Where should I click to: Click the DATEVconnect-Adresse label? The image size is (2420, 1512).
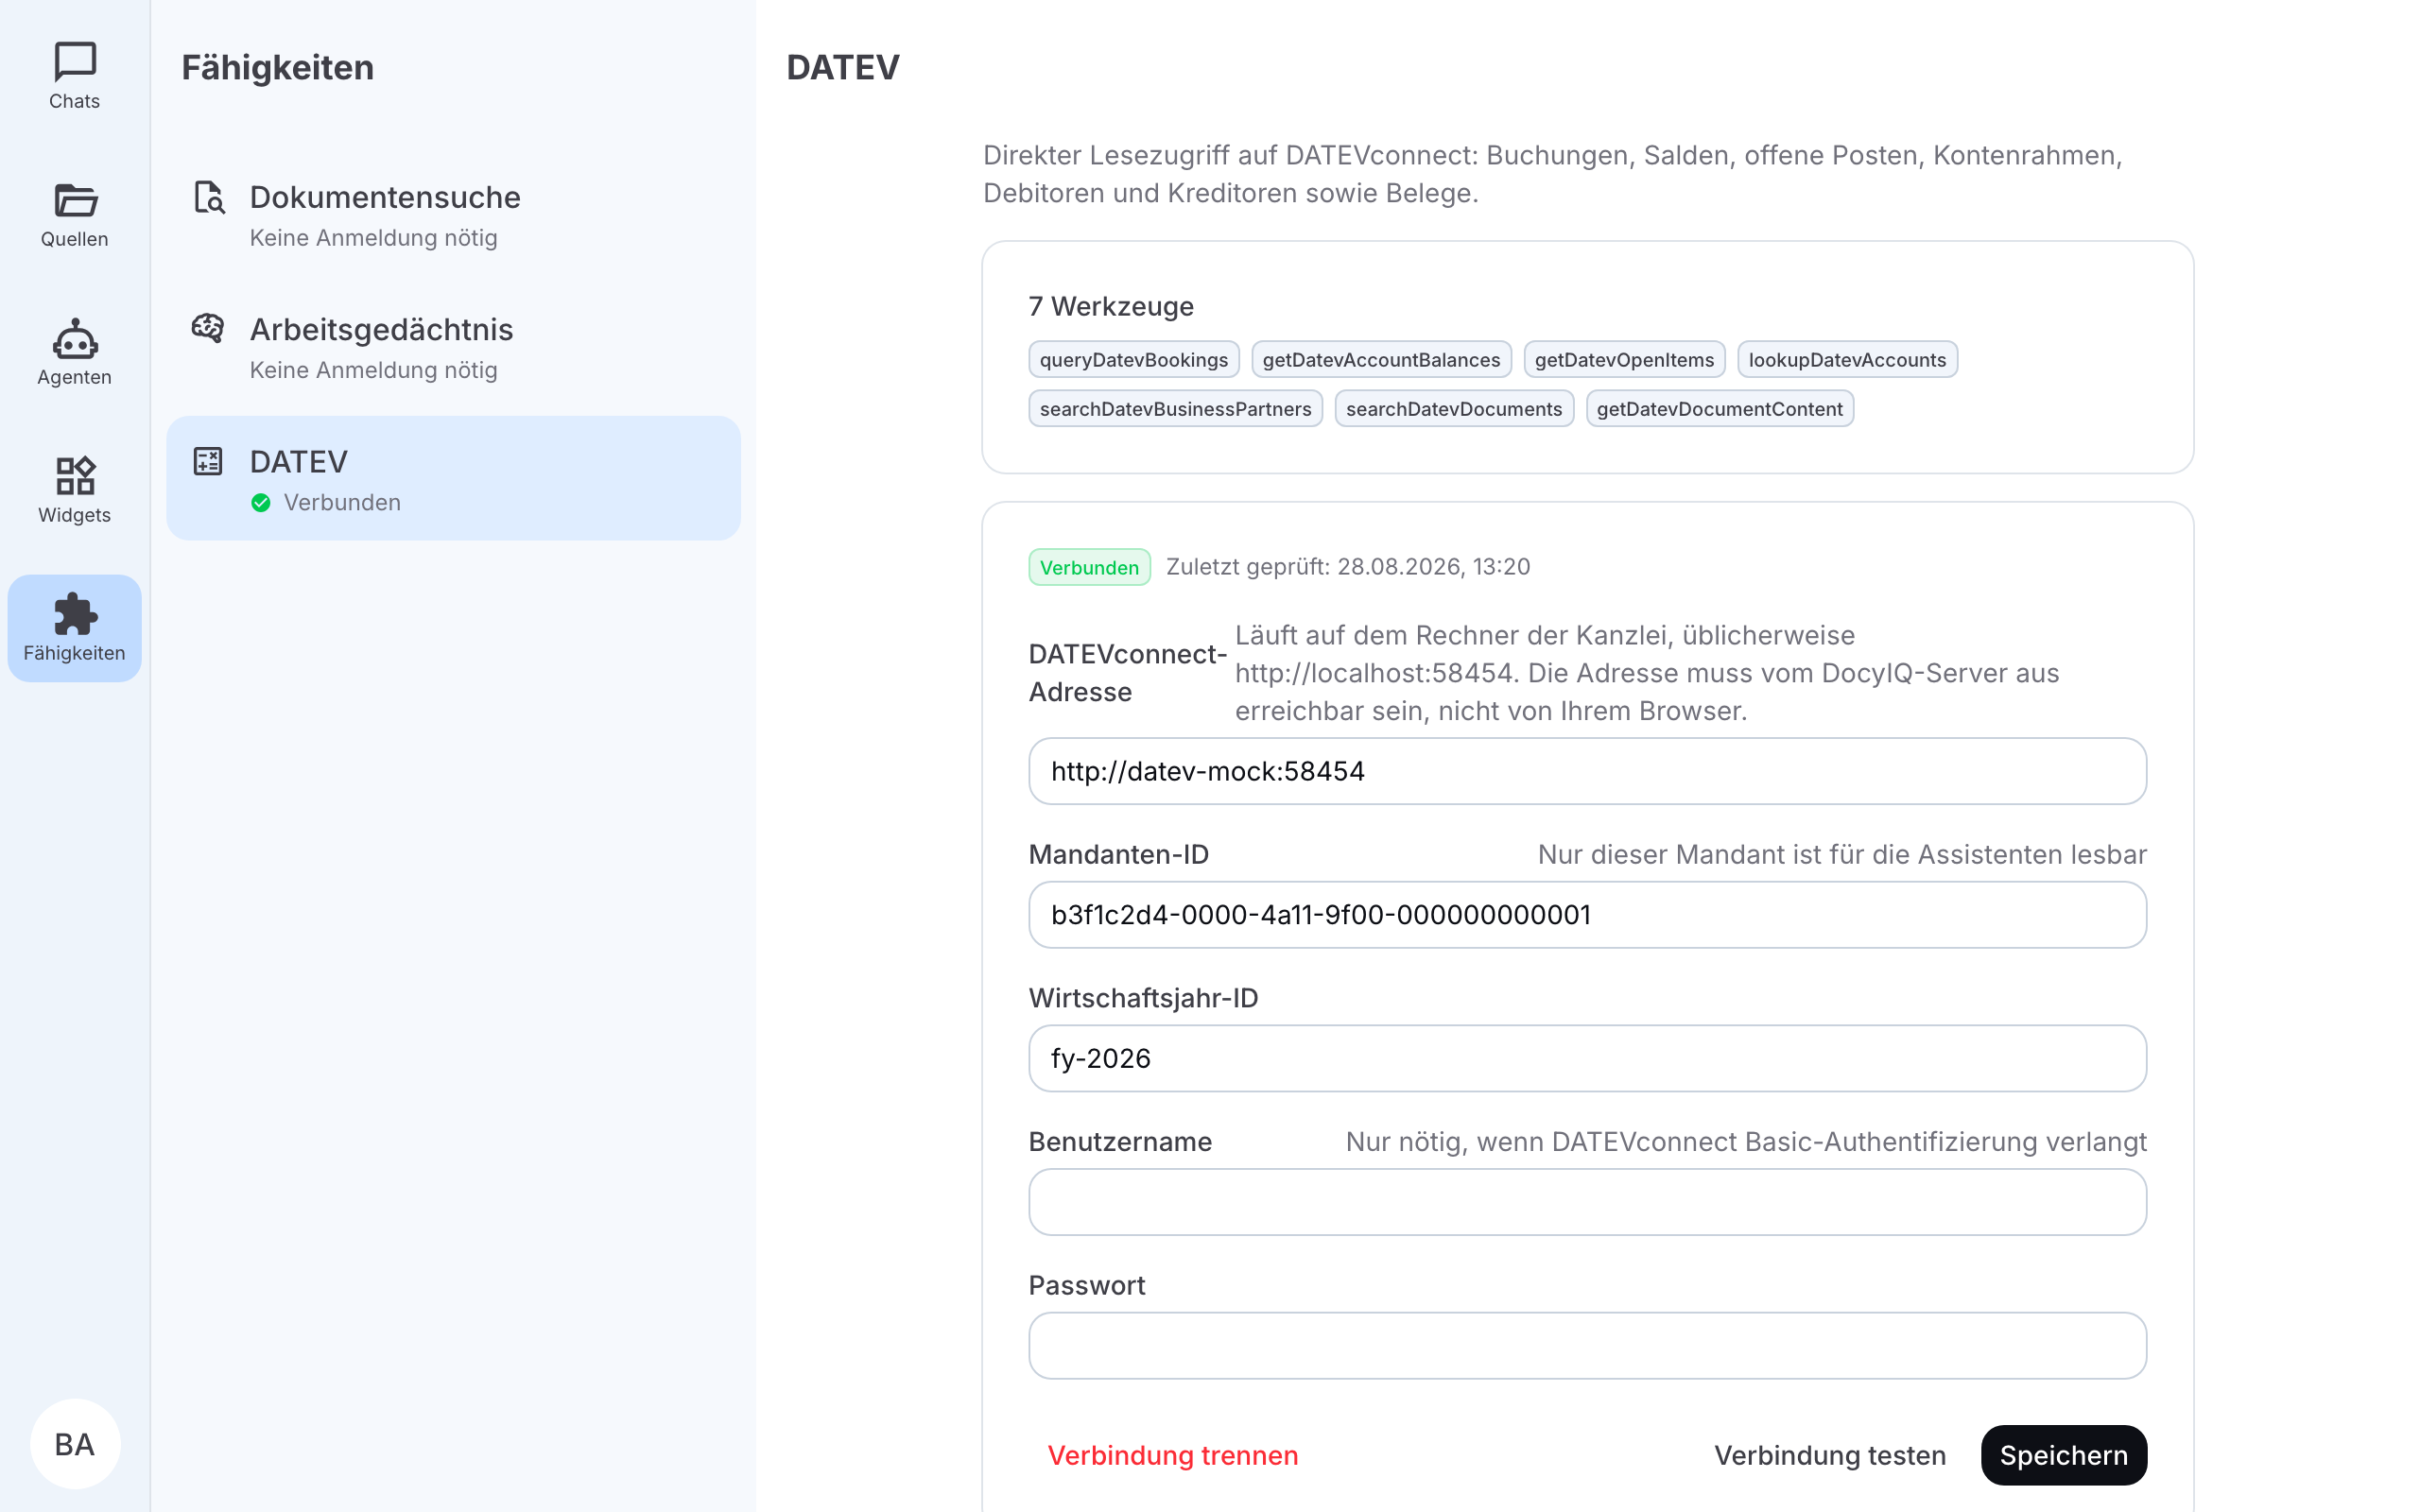click(1127, 673)
